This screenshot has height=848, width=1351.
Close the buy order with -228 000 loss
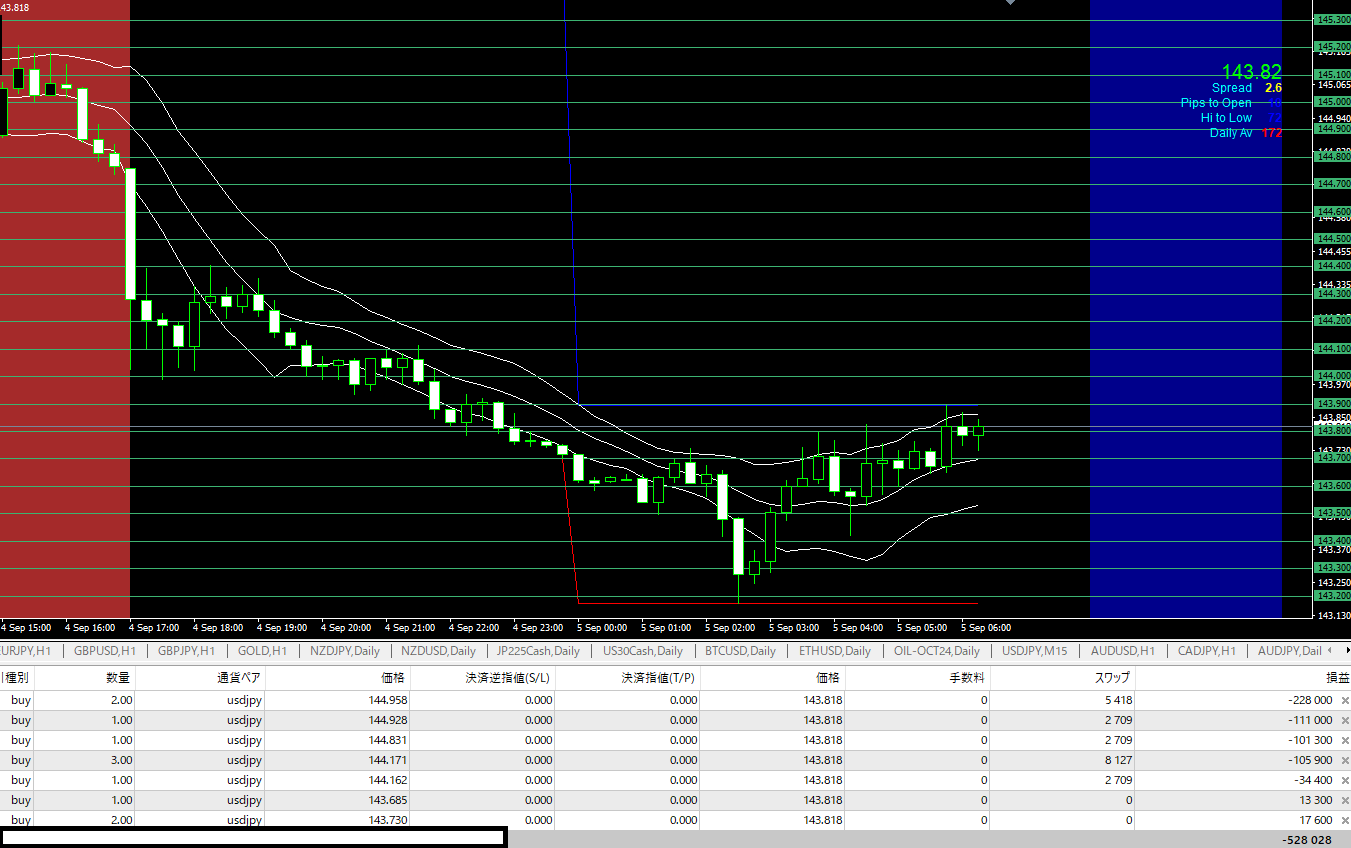1344,701
